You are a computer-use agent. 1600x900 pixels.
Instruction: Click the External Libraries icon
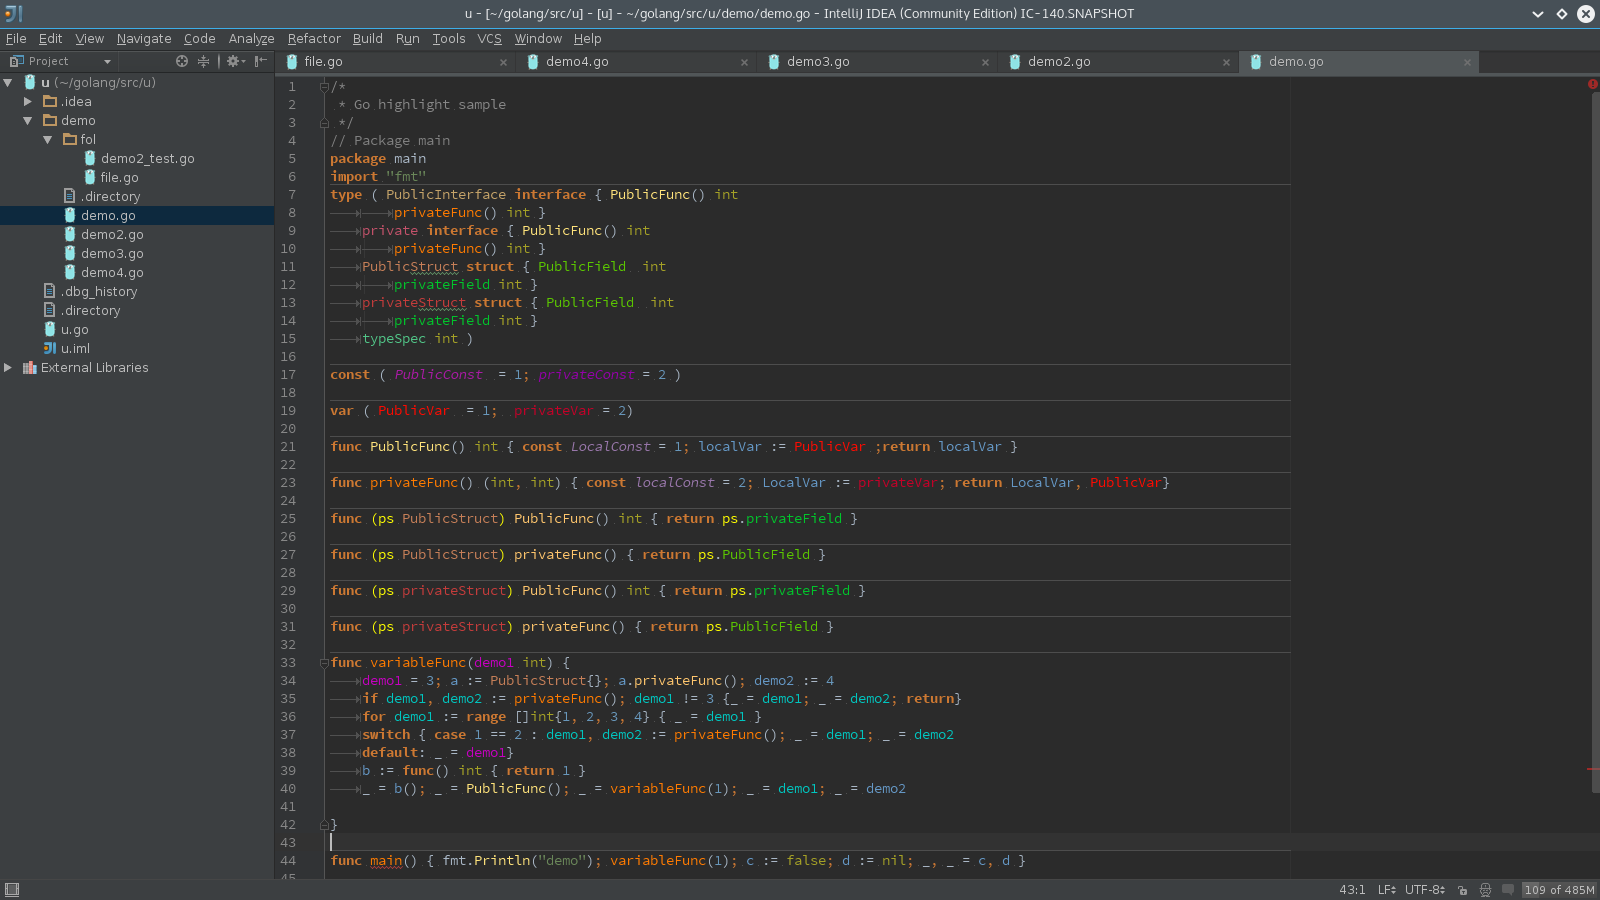coord(30,367)
